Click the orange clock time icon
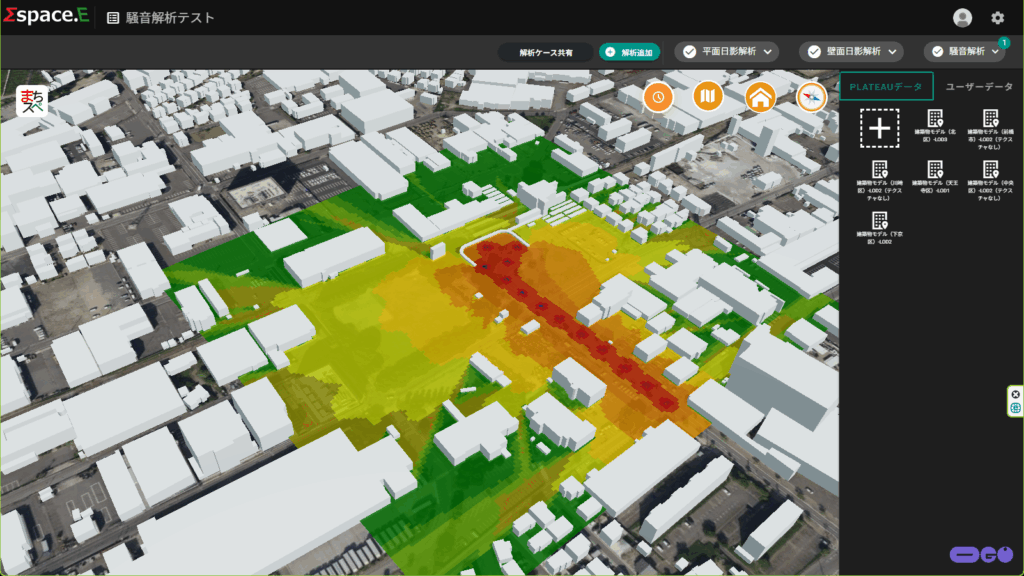Viewport: 1024px width, 576px height. [658, 97]
